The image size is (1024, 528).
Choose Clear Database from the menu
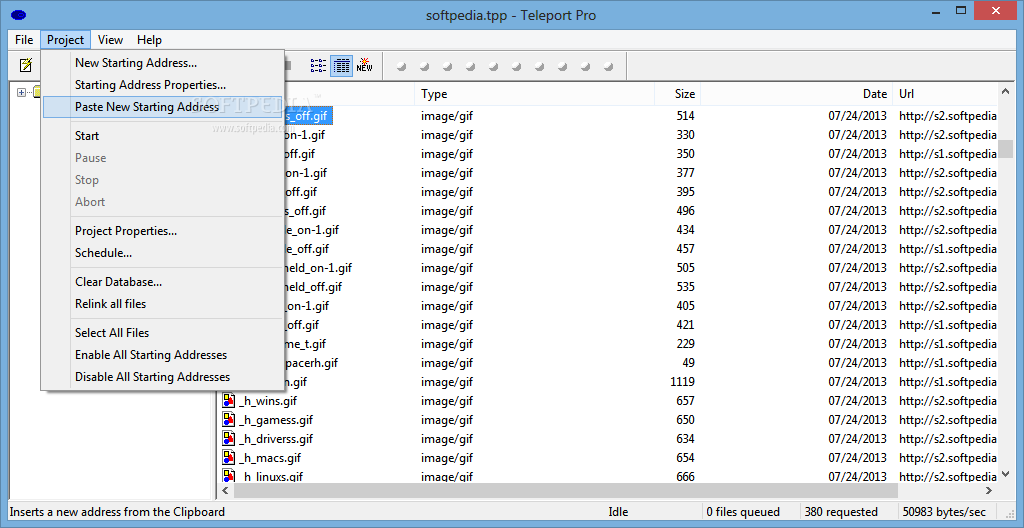point(163,282)
